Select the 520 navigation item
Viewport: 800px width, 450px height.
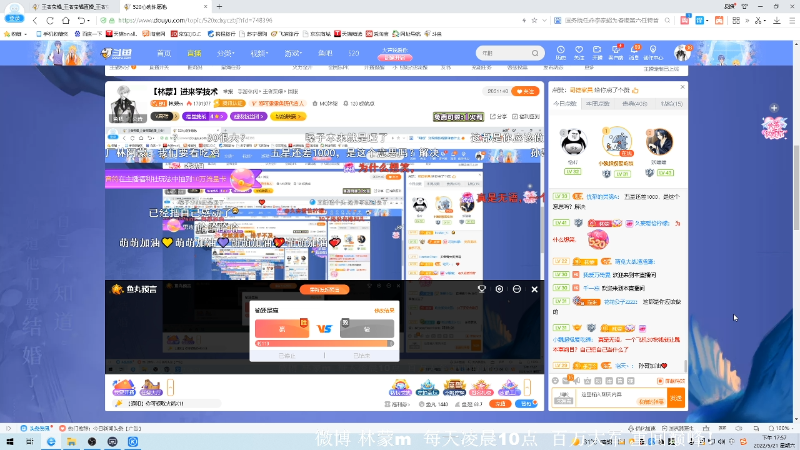354,53
